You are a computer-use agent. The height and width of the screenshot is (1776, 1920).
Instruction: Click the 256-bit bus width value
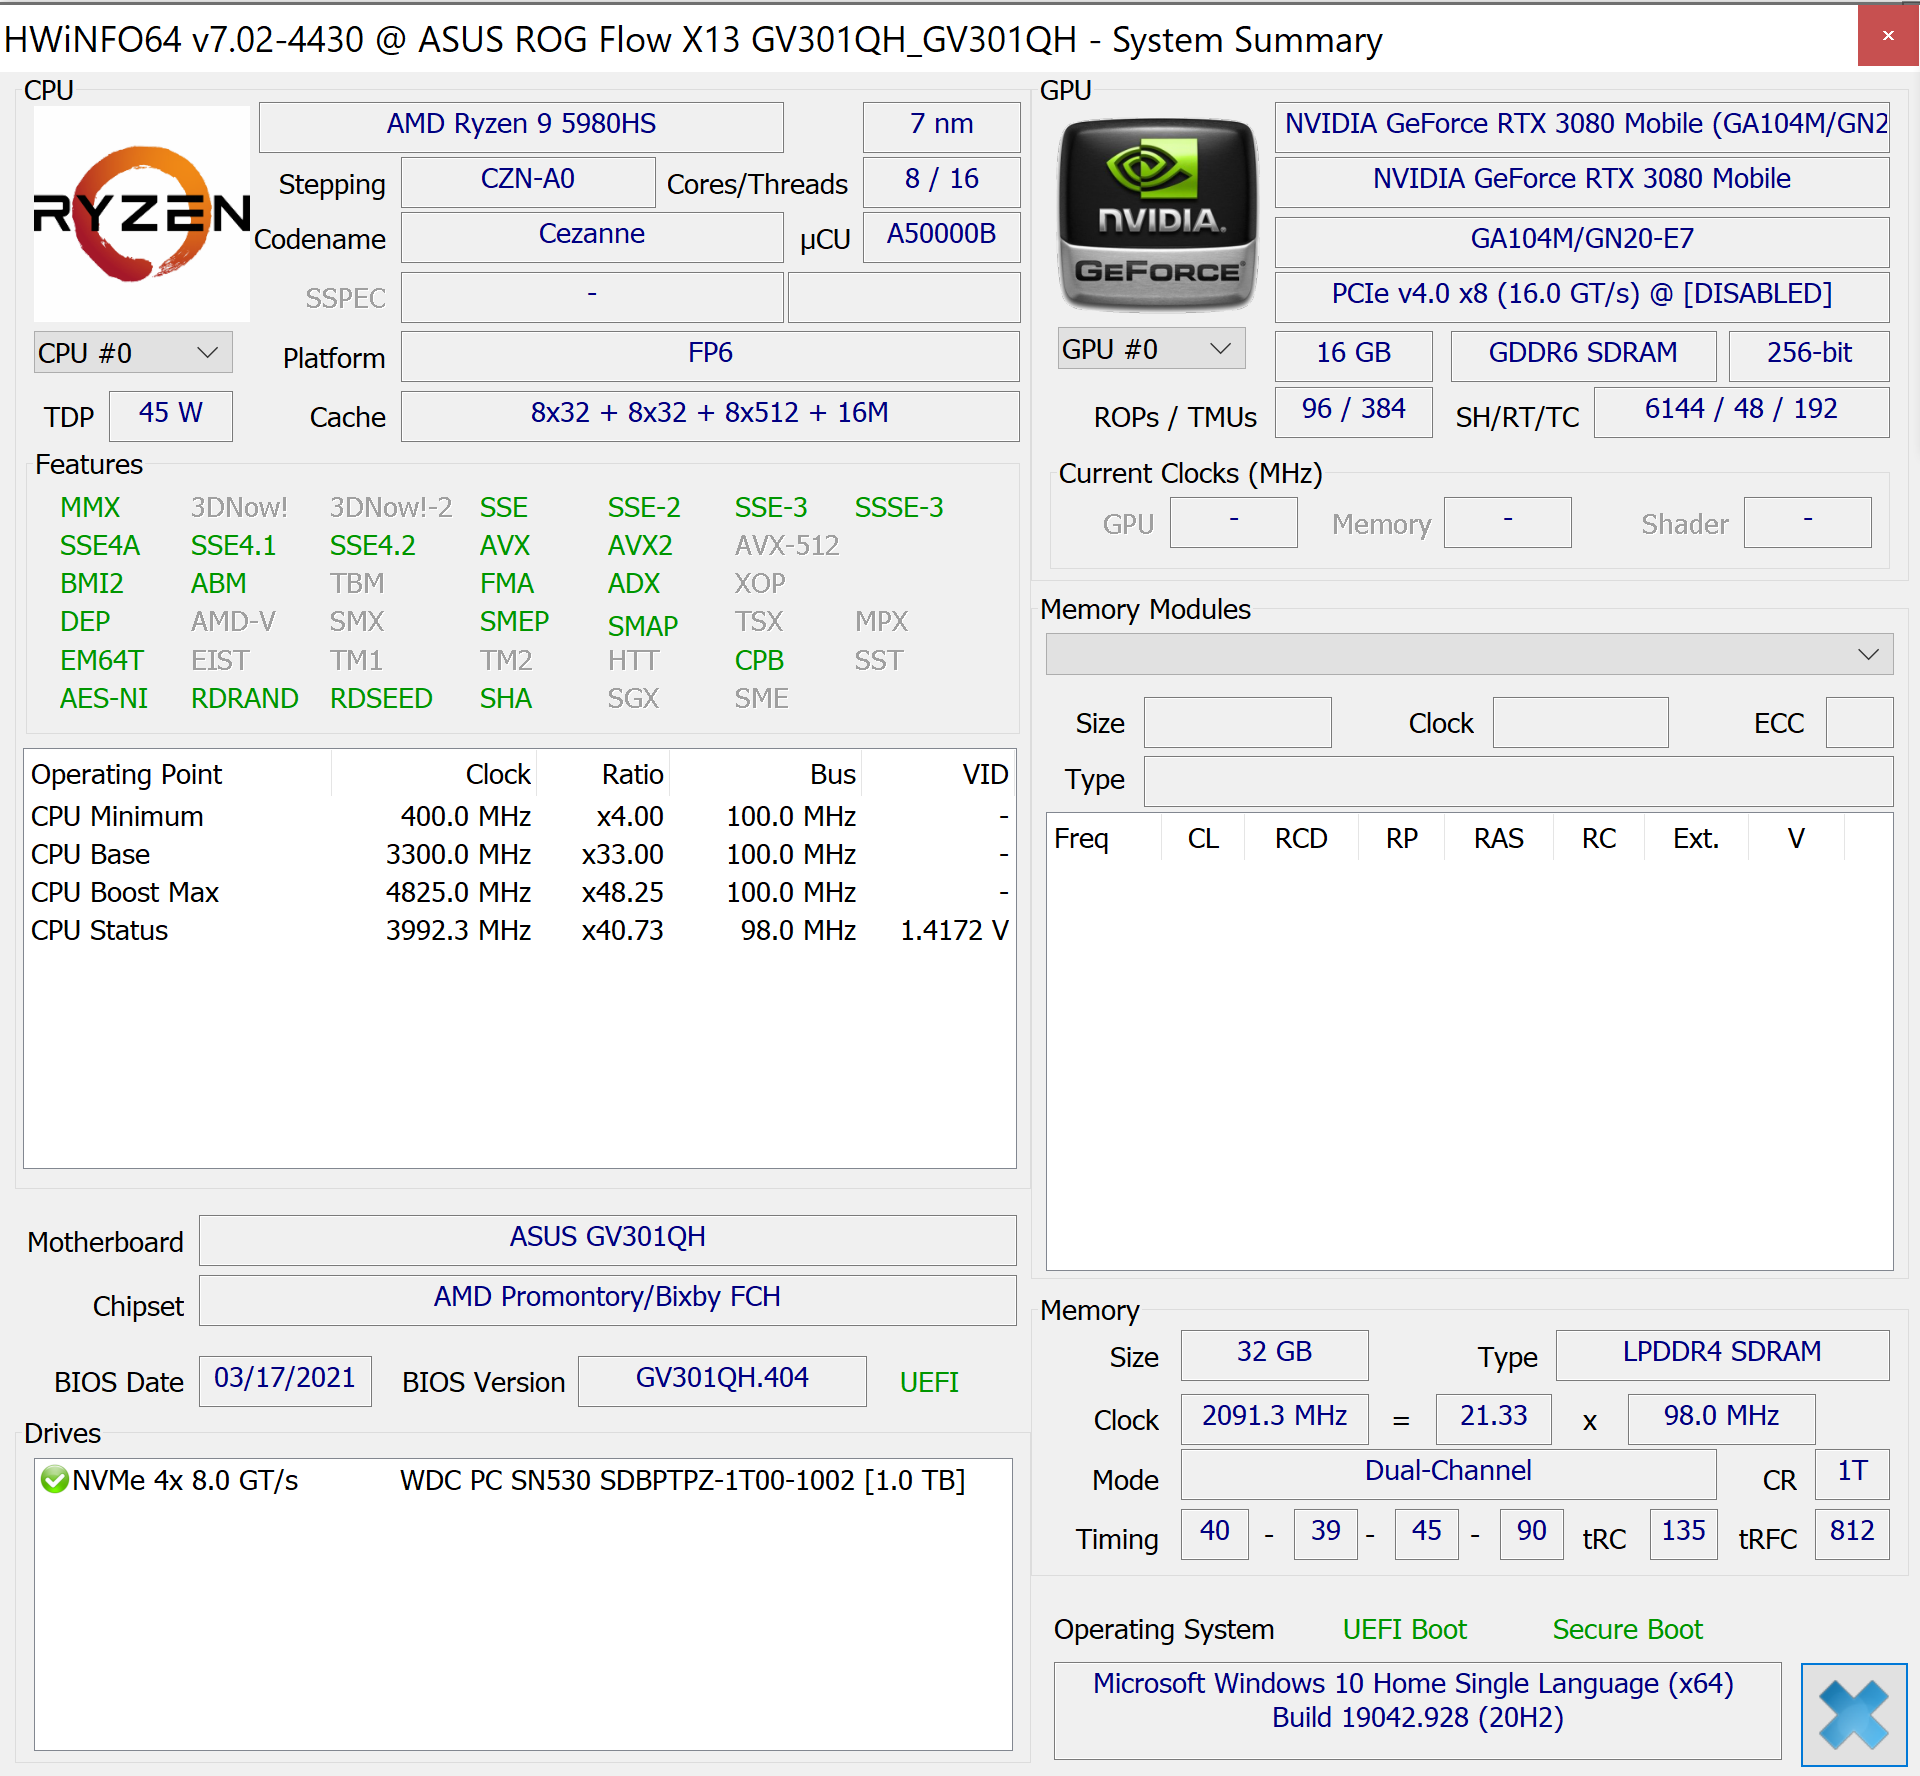1809,354
